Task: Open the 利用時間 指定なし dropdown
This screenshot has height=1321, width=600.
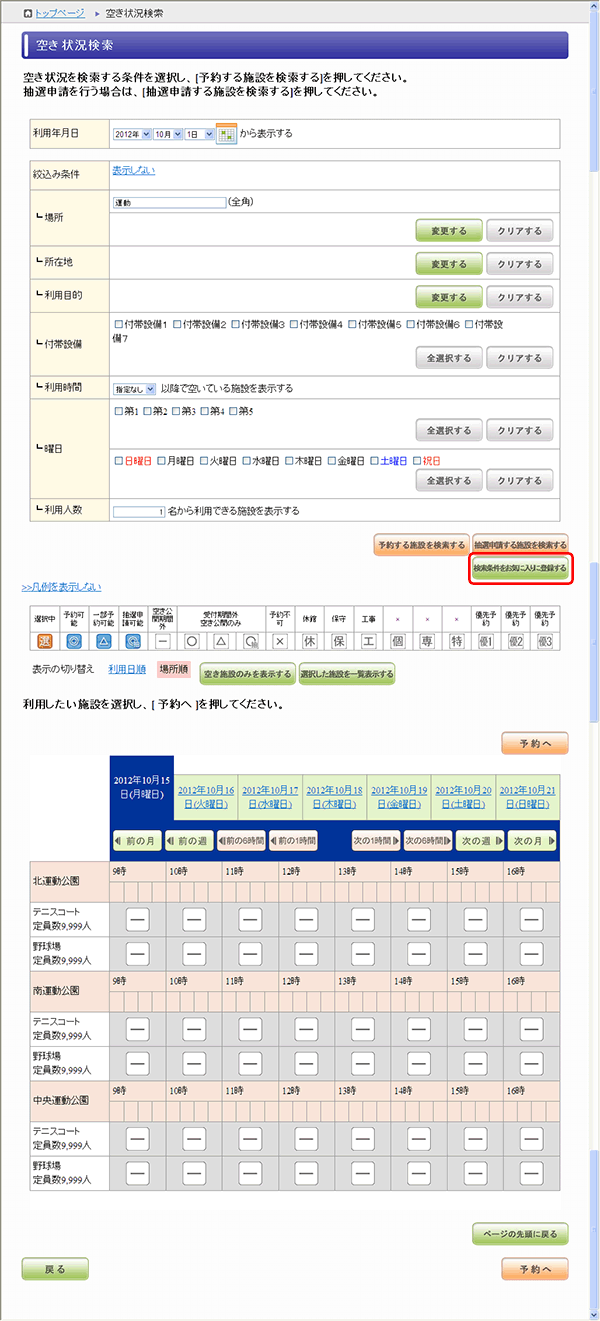Action: click(135, 388)
